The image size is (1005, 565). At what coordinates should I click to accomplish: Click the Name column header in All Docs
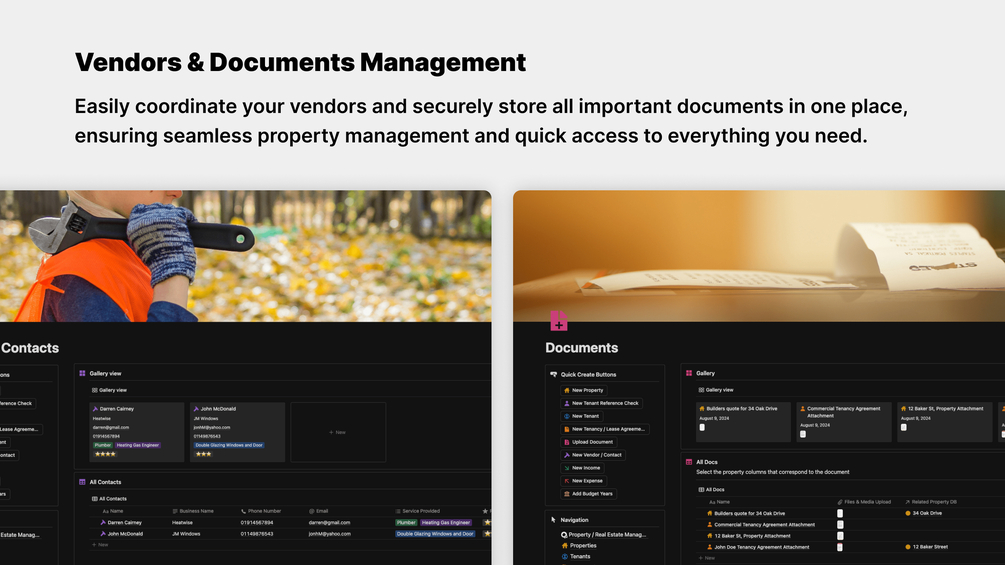pyautogui.click(x=720, y=502)
